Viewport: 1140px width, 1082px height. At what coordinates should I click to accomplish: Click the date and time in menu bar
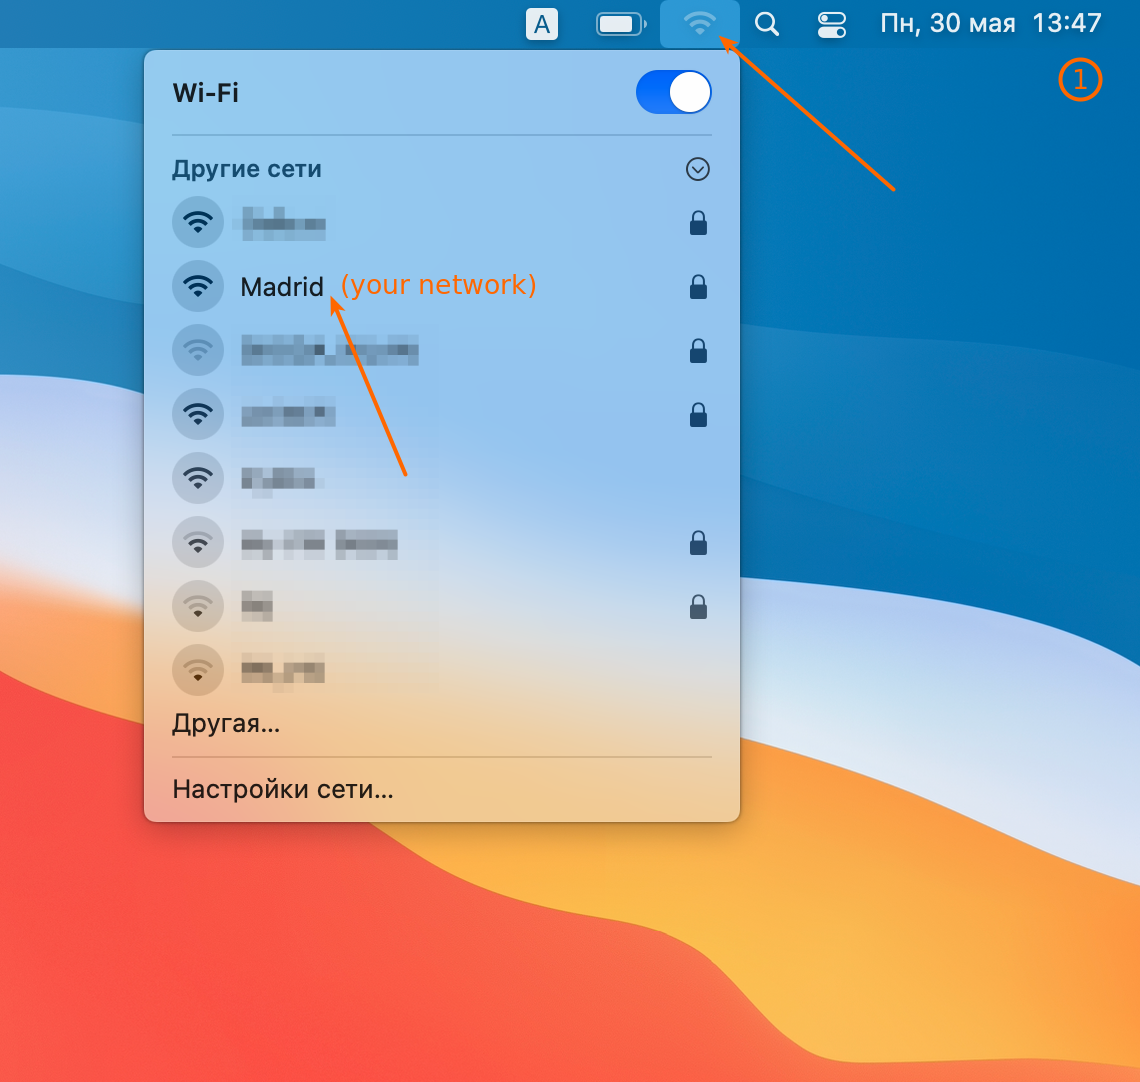(990, 24)
